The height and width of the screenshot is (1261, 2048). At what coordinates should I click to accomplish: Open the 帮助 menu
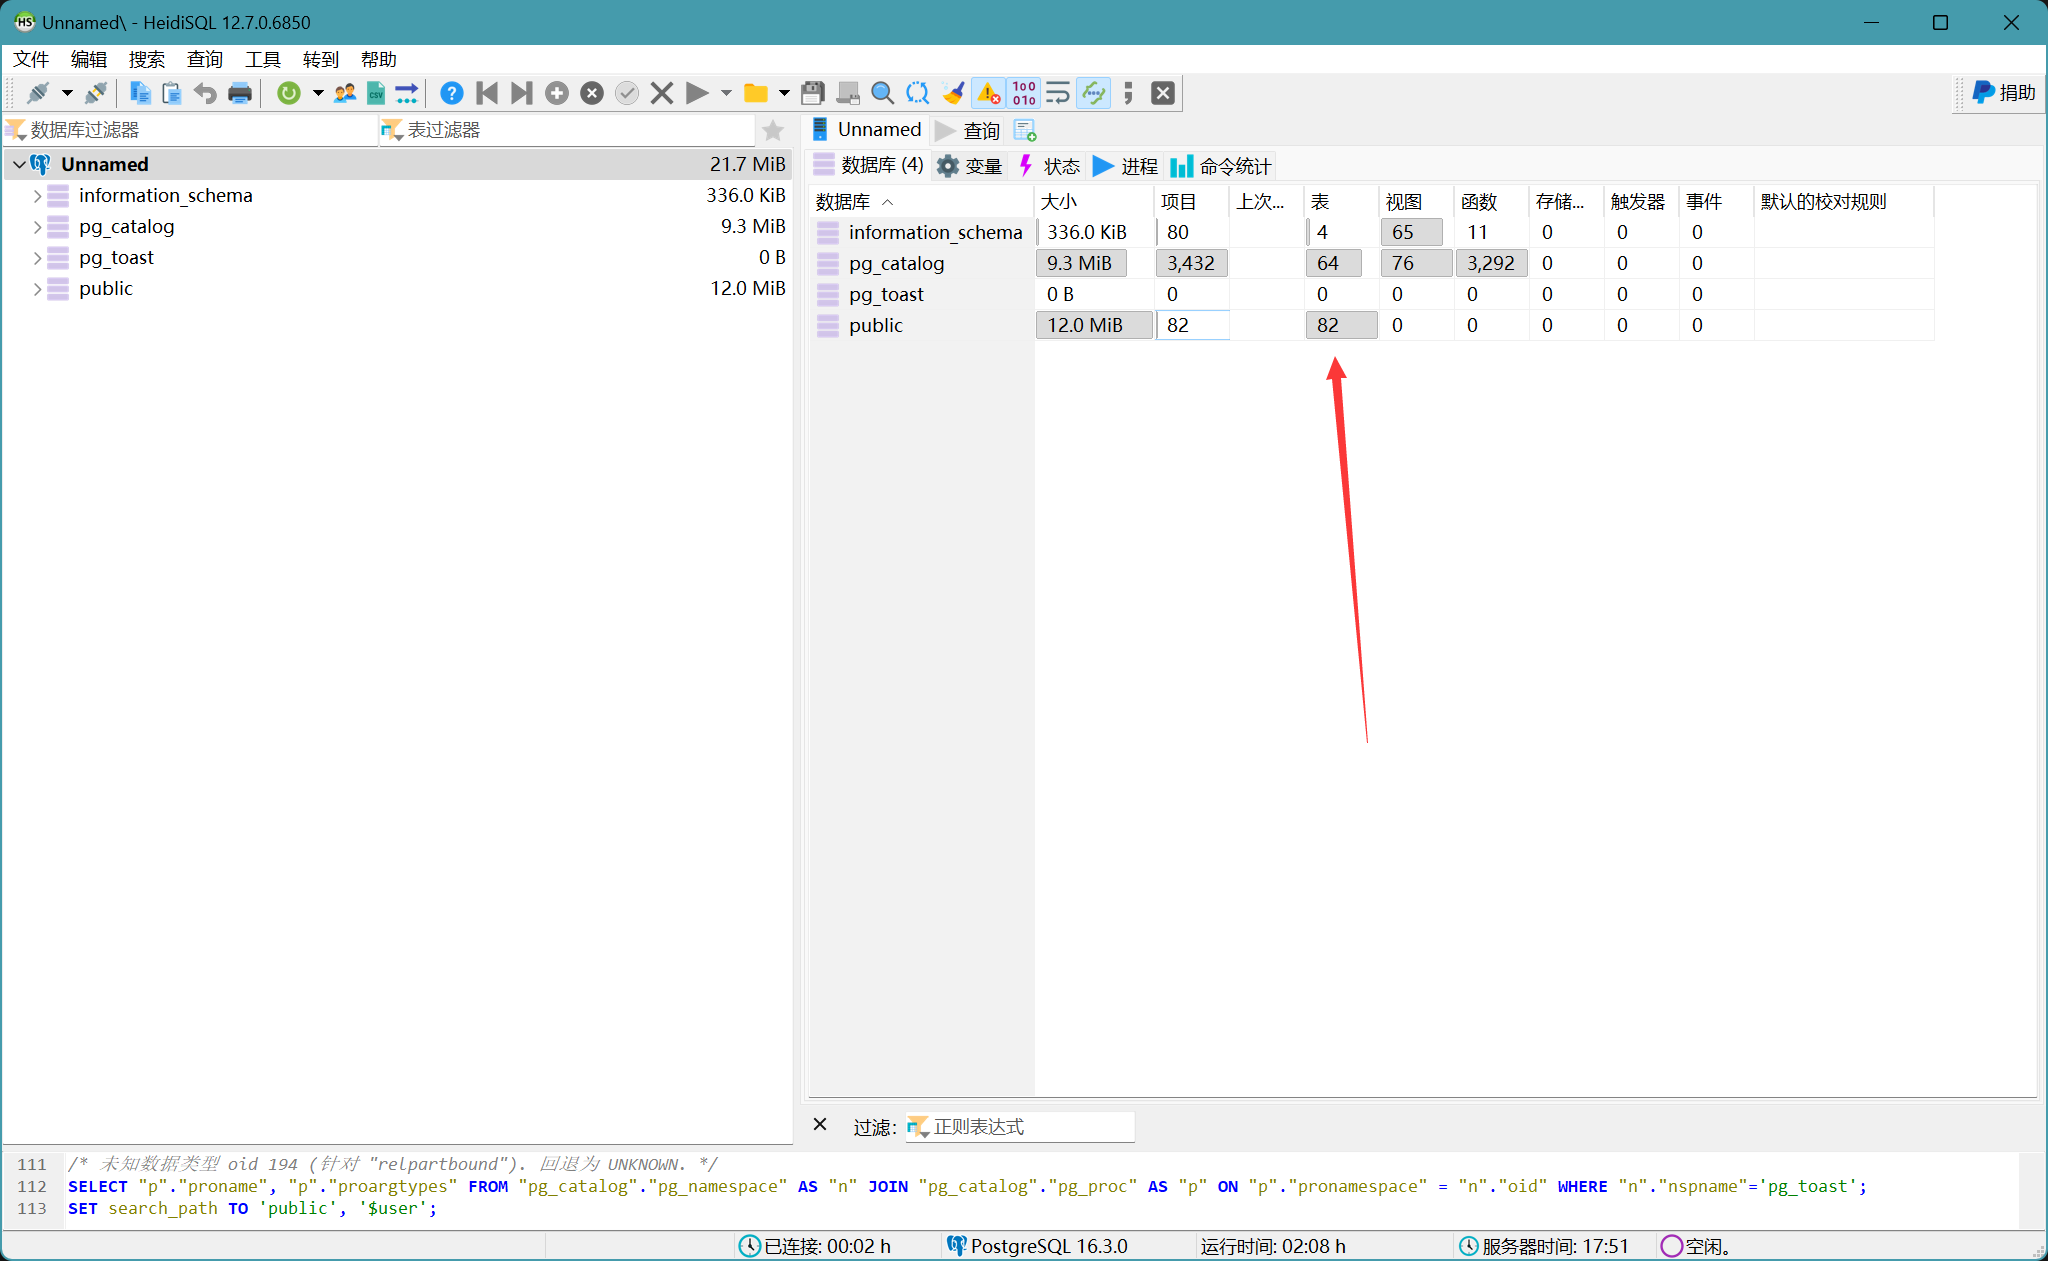click(379, 60)
